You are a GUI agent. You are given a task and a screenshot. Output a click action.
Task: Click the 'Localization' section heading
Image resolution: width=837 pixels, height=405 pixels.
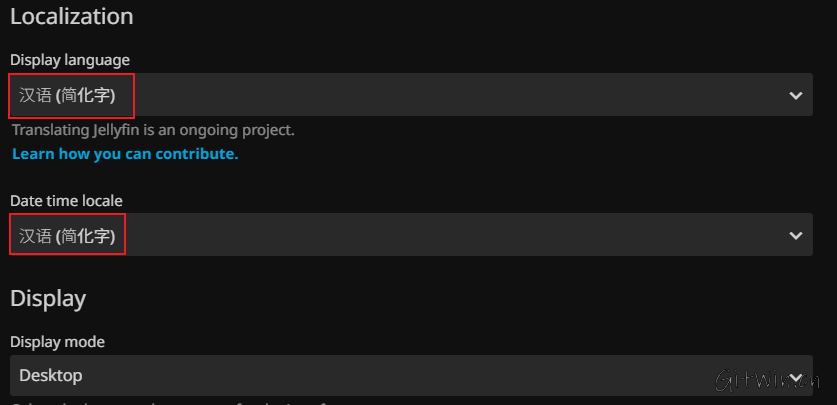(x=72, y=16)
